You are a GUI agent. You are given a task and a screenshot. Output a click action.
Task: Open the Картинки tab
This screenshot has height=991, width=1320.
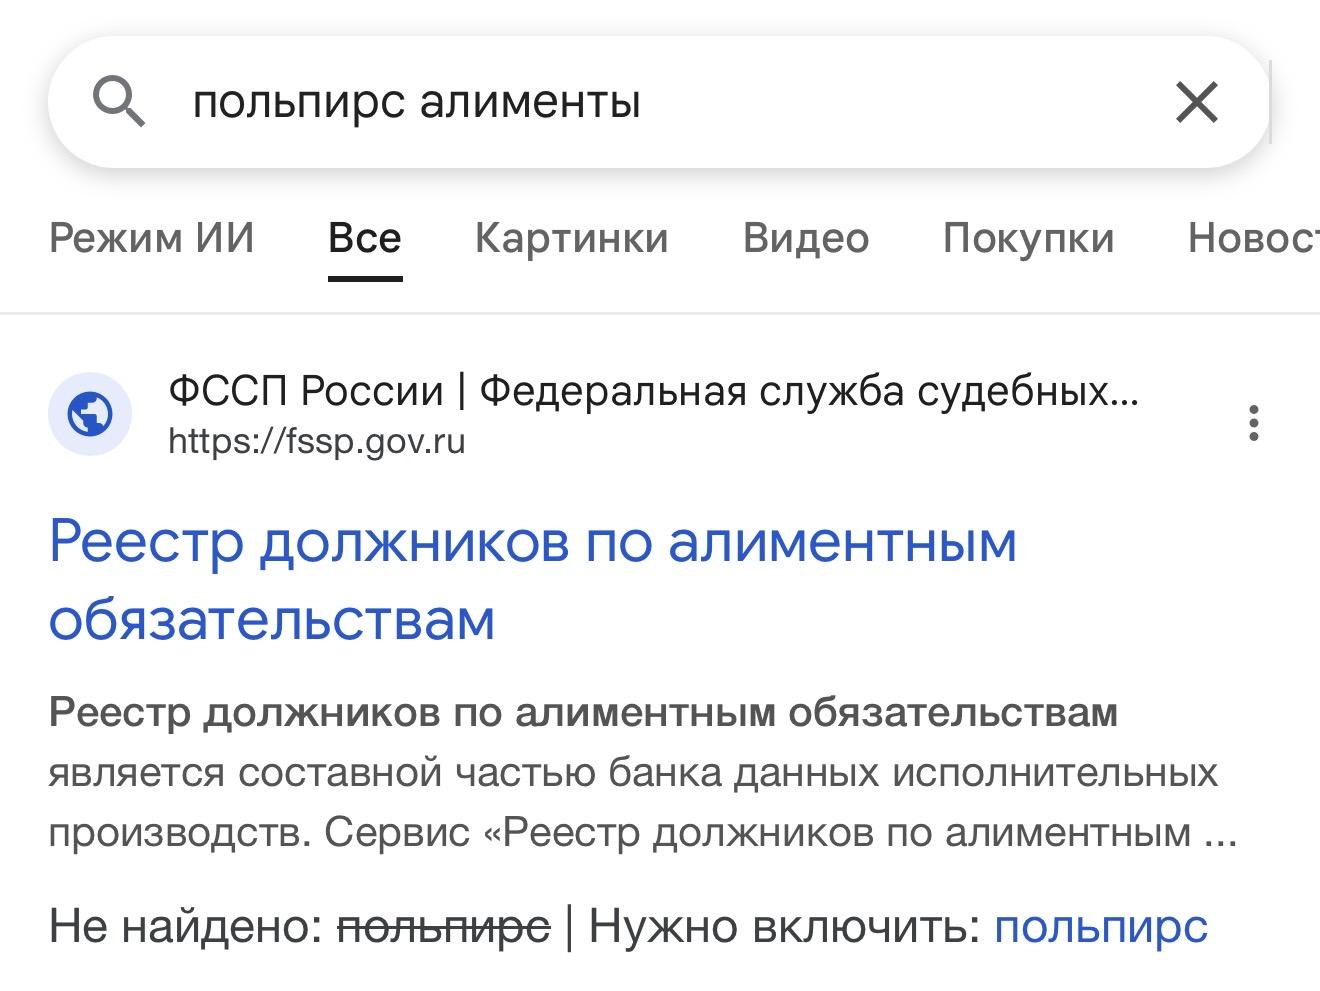click(x=571, y=238)
